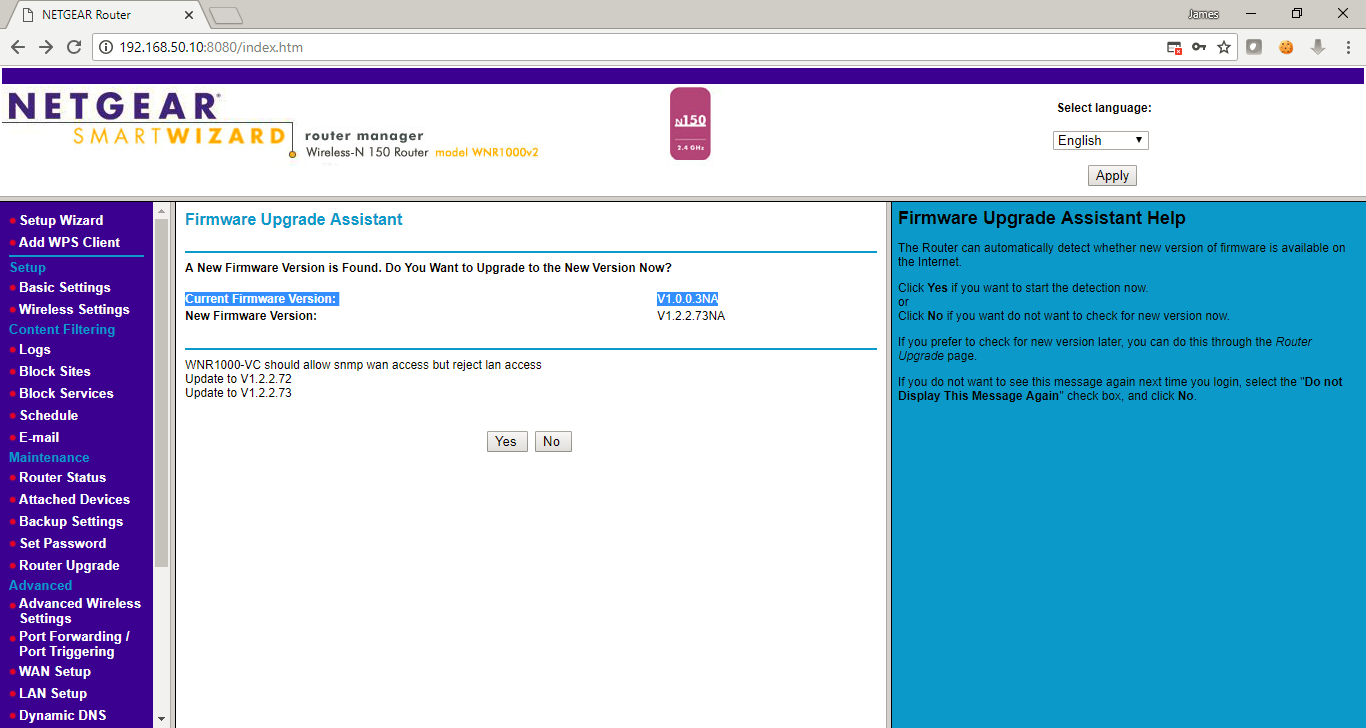The height and width of the screenshot is (728, 1366).
Task: Click the sidebar scrollbar down arrow
Action: [x=162, y=719]
